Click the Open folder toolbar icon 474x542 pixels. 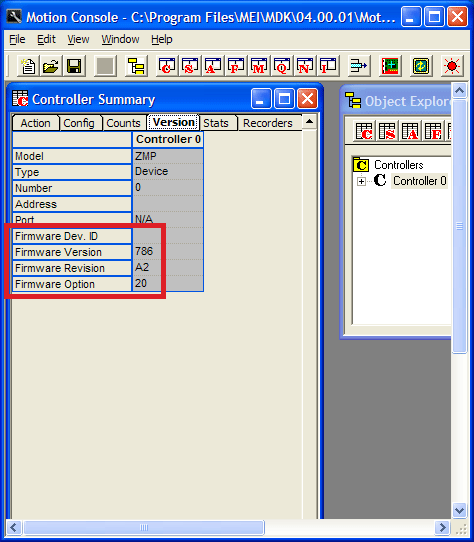coord(51,66)
